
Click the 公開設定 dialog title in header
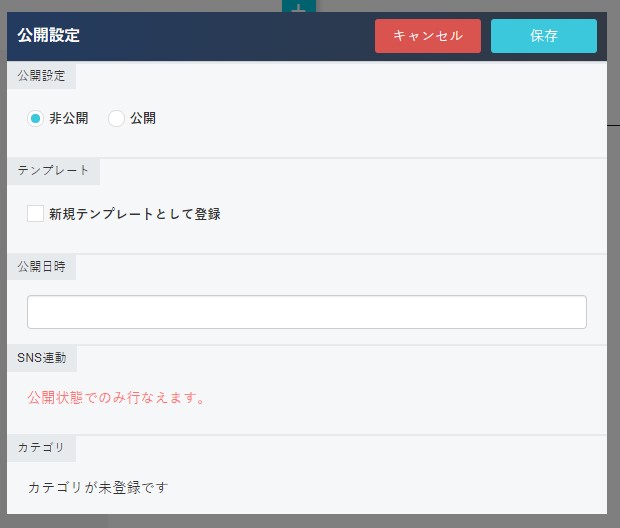(x=48, y=35)
